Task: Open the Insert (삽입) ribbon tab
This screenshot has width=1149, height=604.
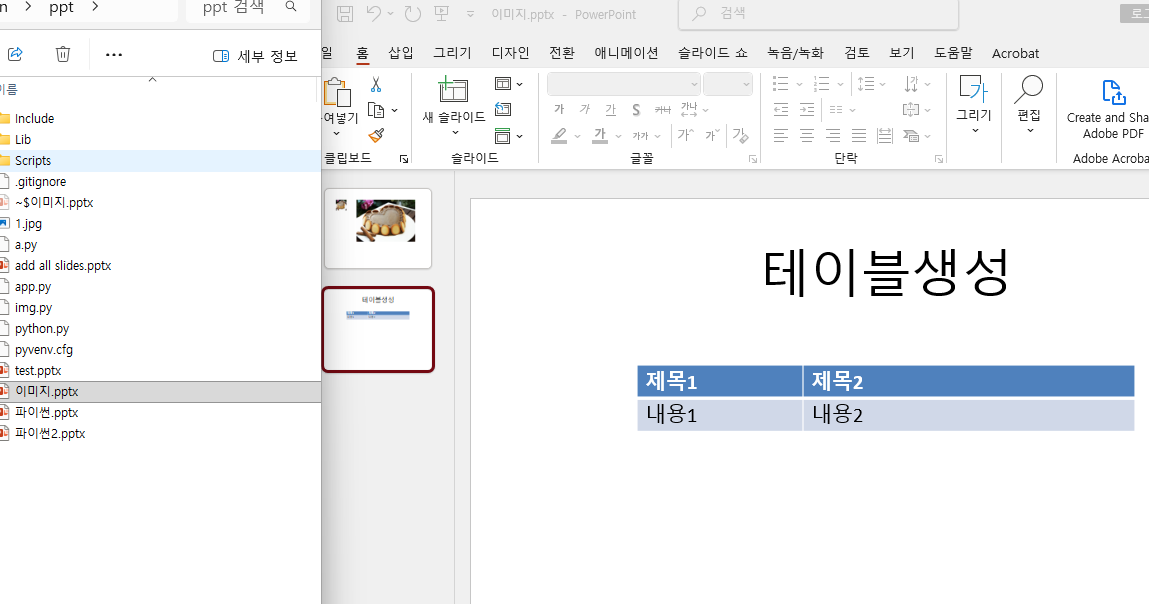Action: pos(400,53)
